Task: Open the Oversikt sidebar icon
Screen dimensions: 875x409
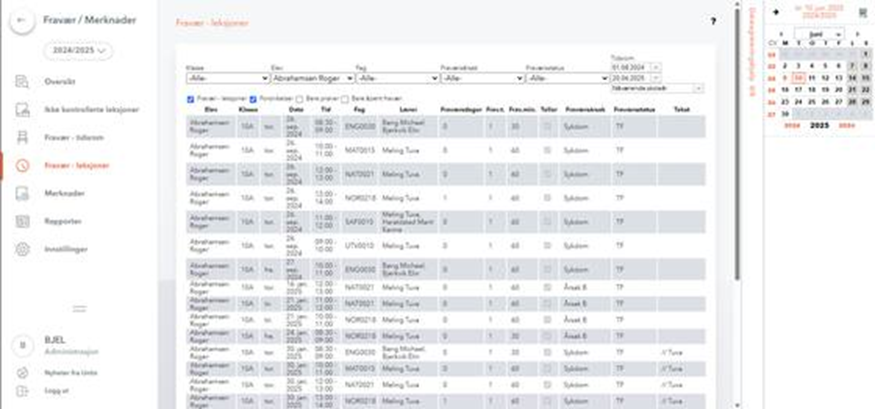Action: point(22,82)
